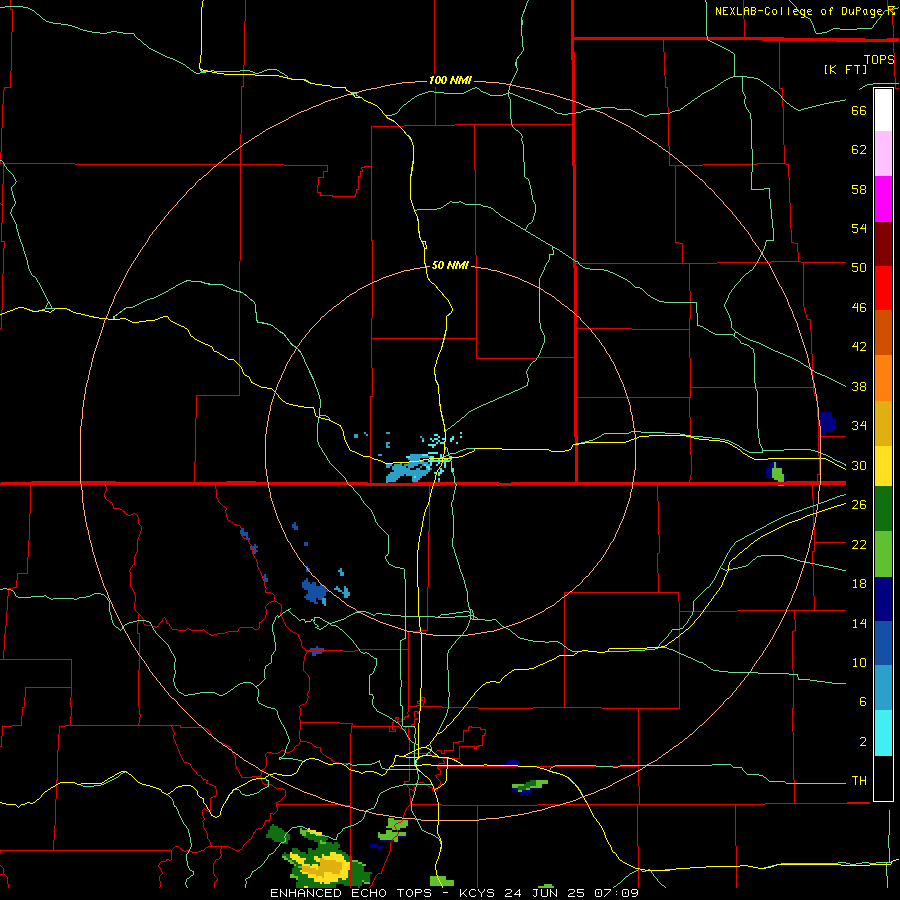Viewport: 900px width, 900px height.
Task: Click the white swatch atop the legend
Action: pos(883,110)
